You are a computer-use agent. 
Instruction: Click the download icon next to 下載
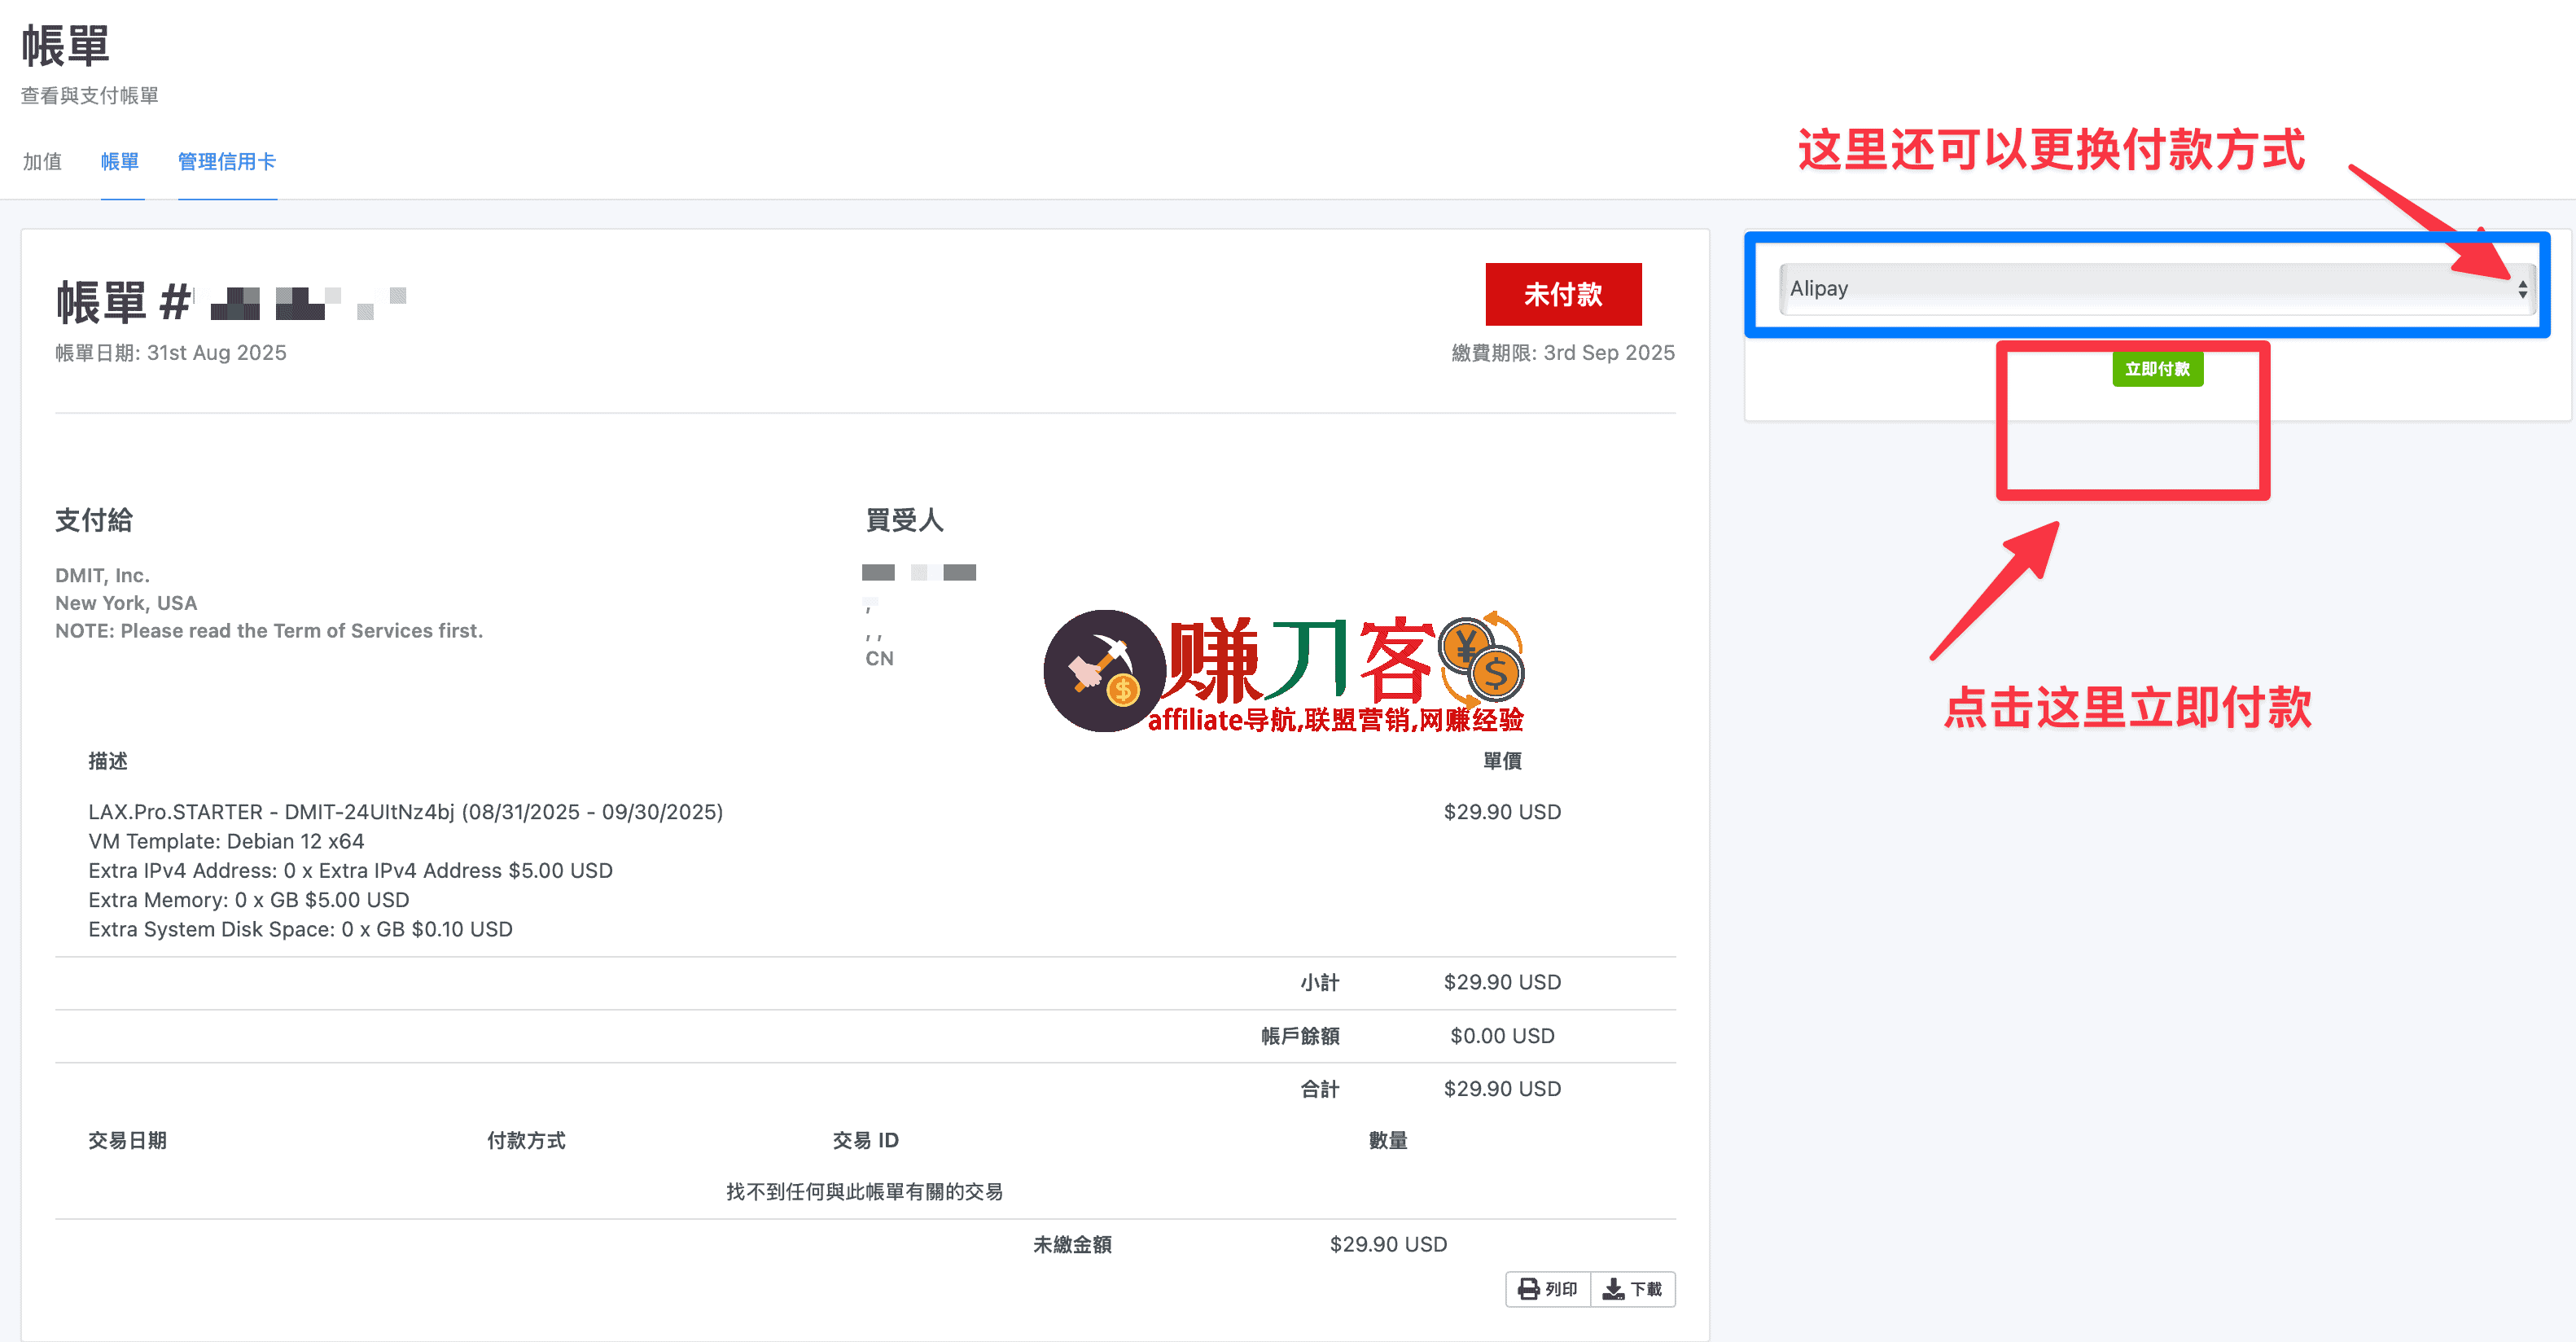1614,1290
